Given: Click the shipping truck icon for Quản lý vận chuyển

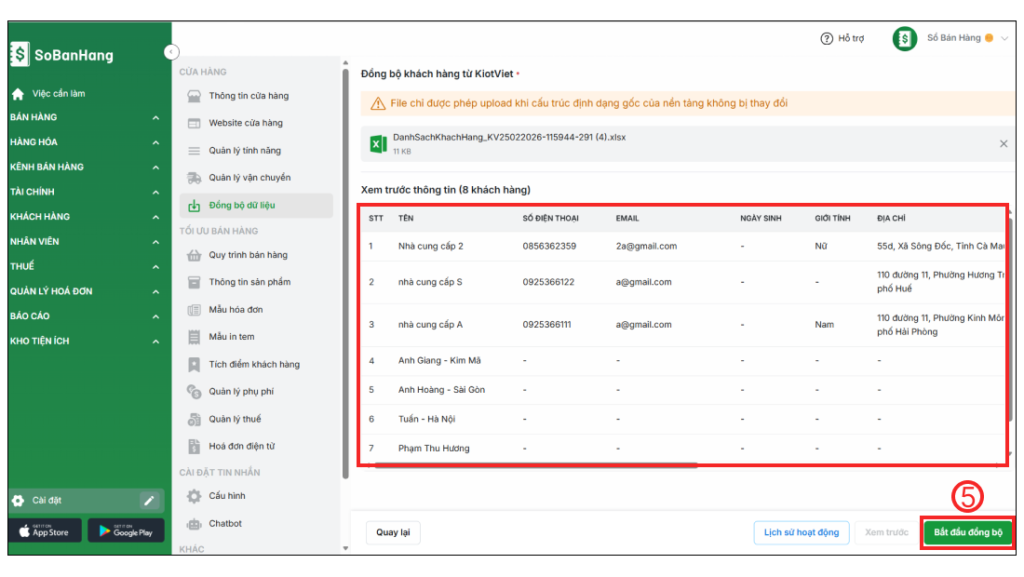Looking at the screenshot, I should click(x=194, y=178).
